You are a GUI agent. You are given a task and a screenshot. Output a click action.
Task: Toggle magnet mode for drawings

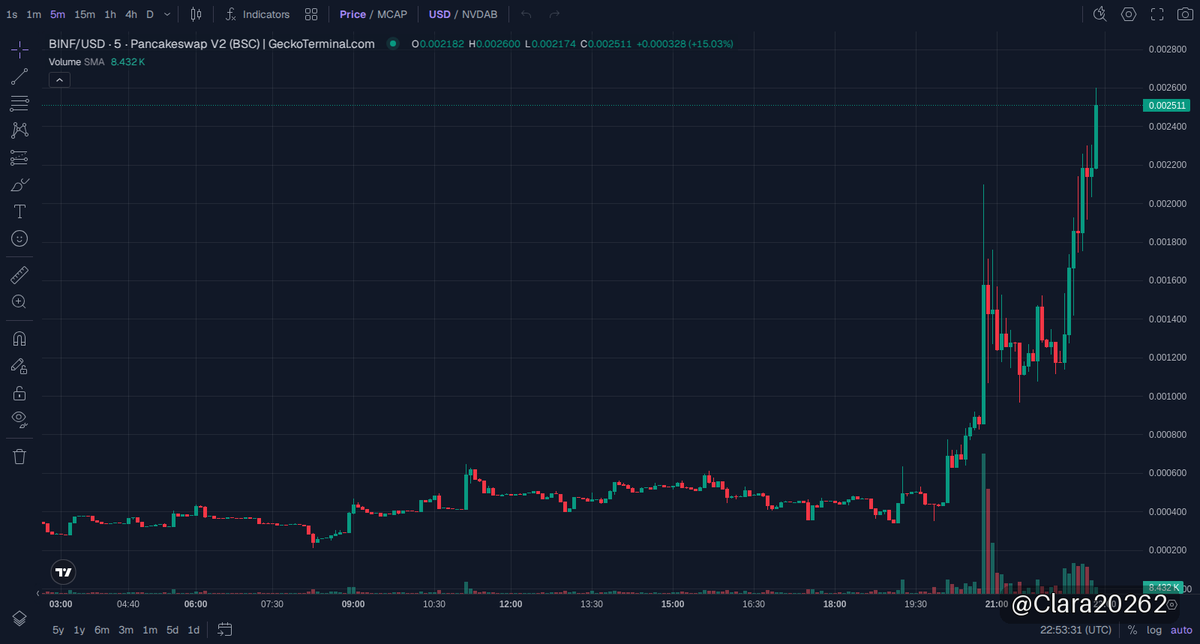(19, 338)
